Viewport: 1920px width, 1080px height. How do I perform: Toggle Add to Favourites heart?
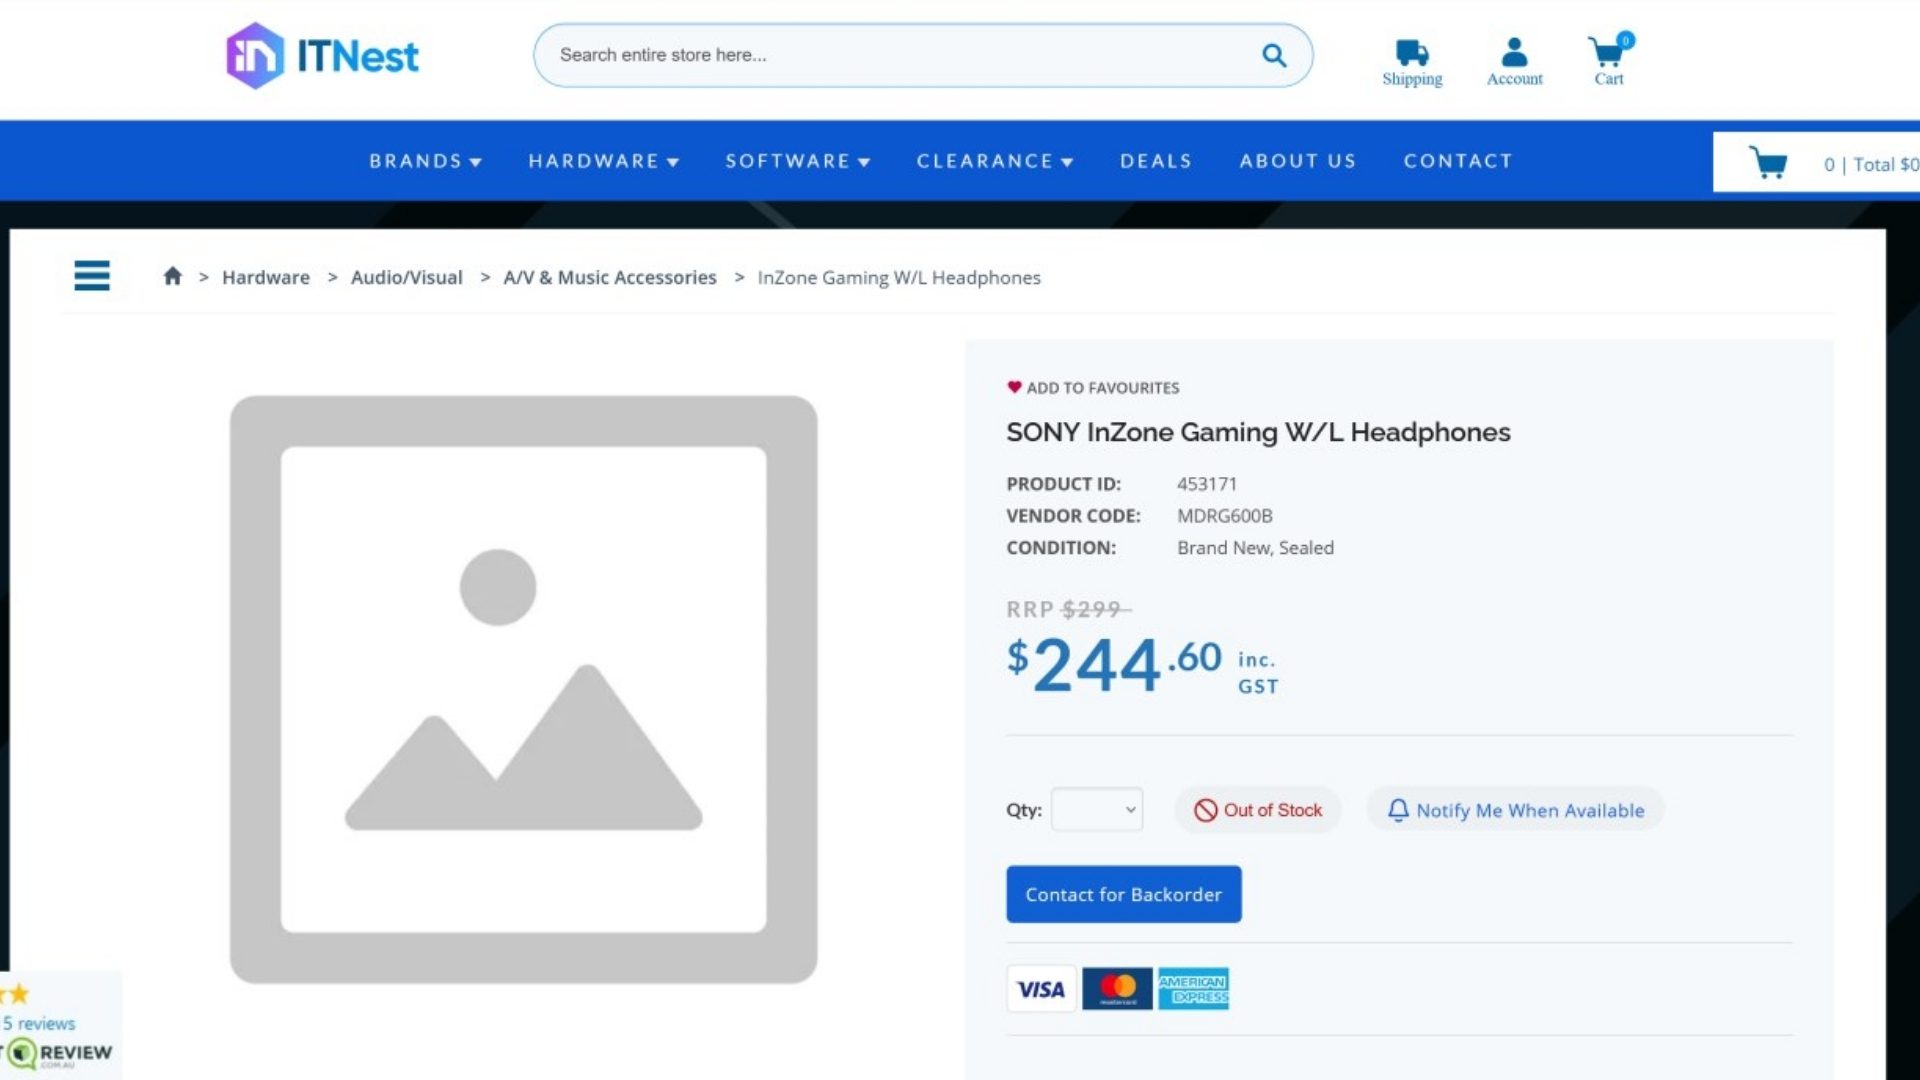[x=1014, y=387]
